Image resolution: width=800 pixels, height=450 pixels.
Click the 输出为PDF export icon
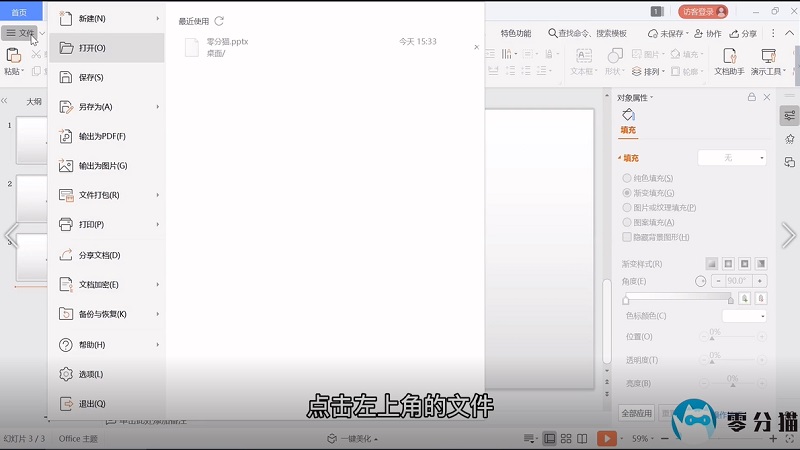point(66,136)
